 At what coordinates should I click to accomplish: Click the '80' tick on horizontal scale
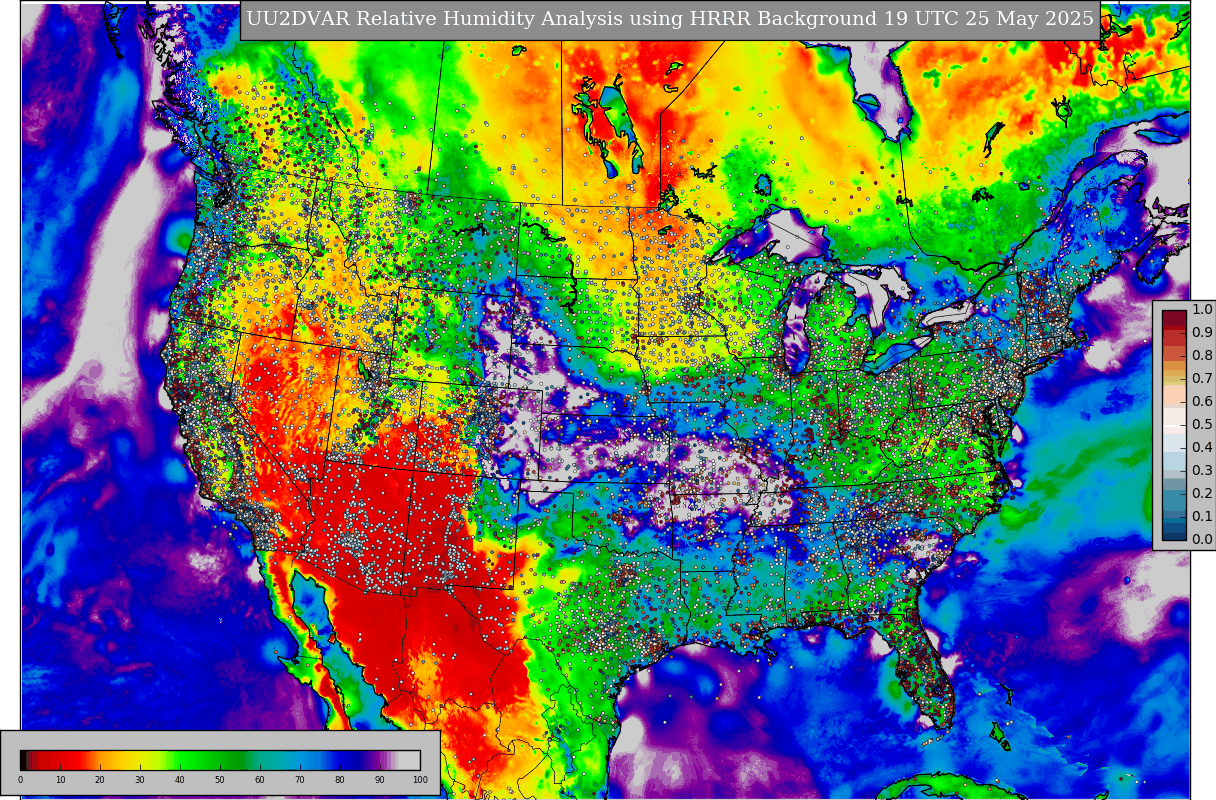(x=340, y=780)
